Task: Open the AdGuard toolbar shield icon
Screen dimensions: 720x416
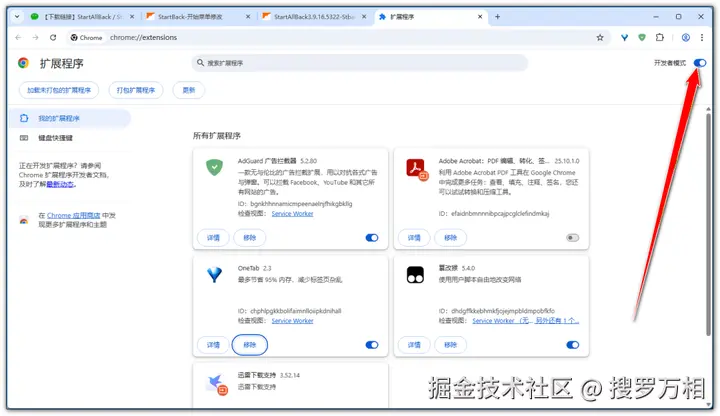Action: [x=642, y=38]
